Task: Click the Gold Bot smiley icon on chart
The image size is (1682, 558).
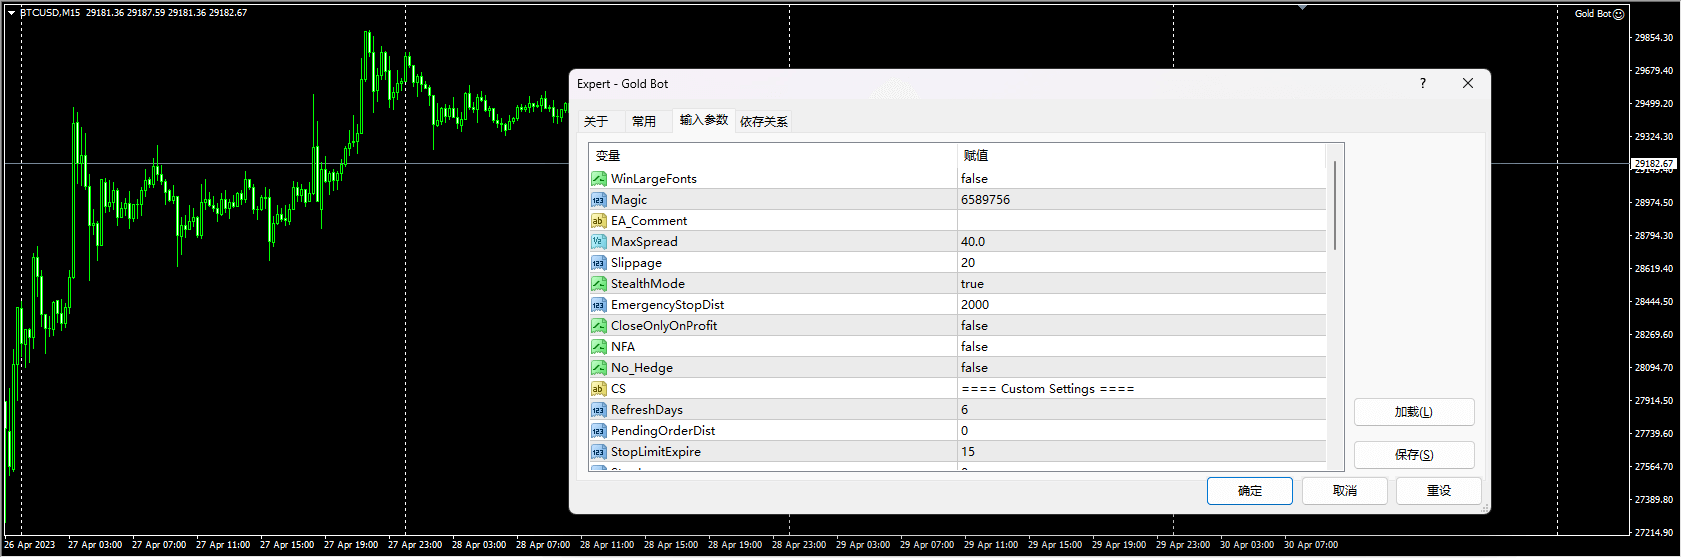Action: click(1618, 14)
